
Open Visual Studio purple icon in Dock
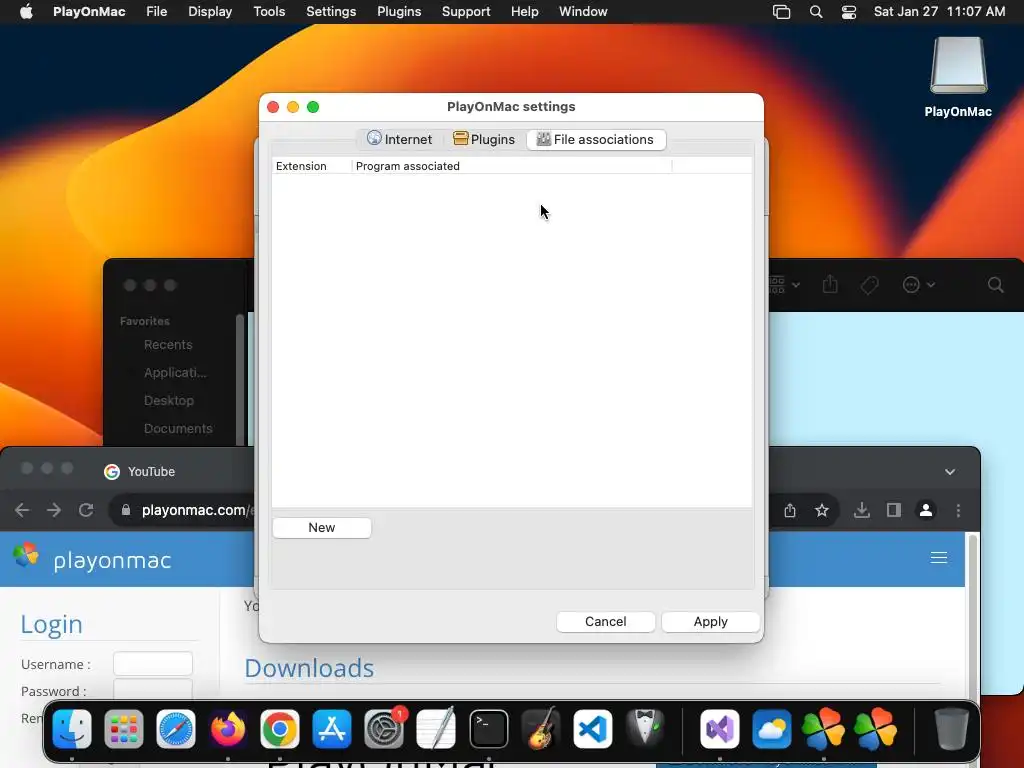[x=720, y=729]
